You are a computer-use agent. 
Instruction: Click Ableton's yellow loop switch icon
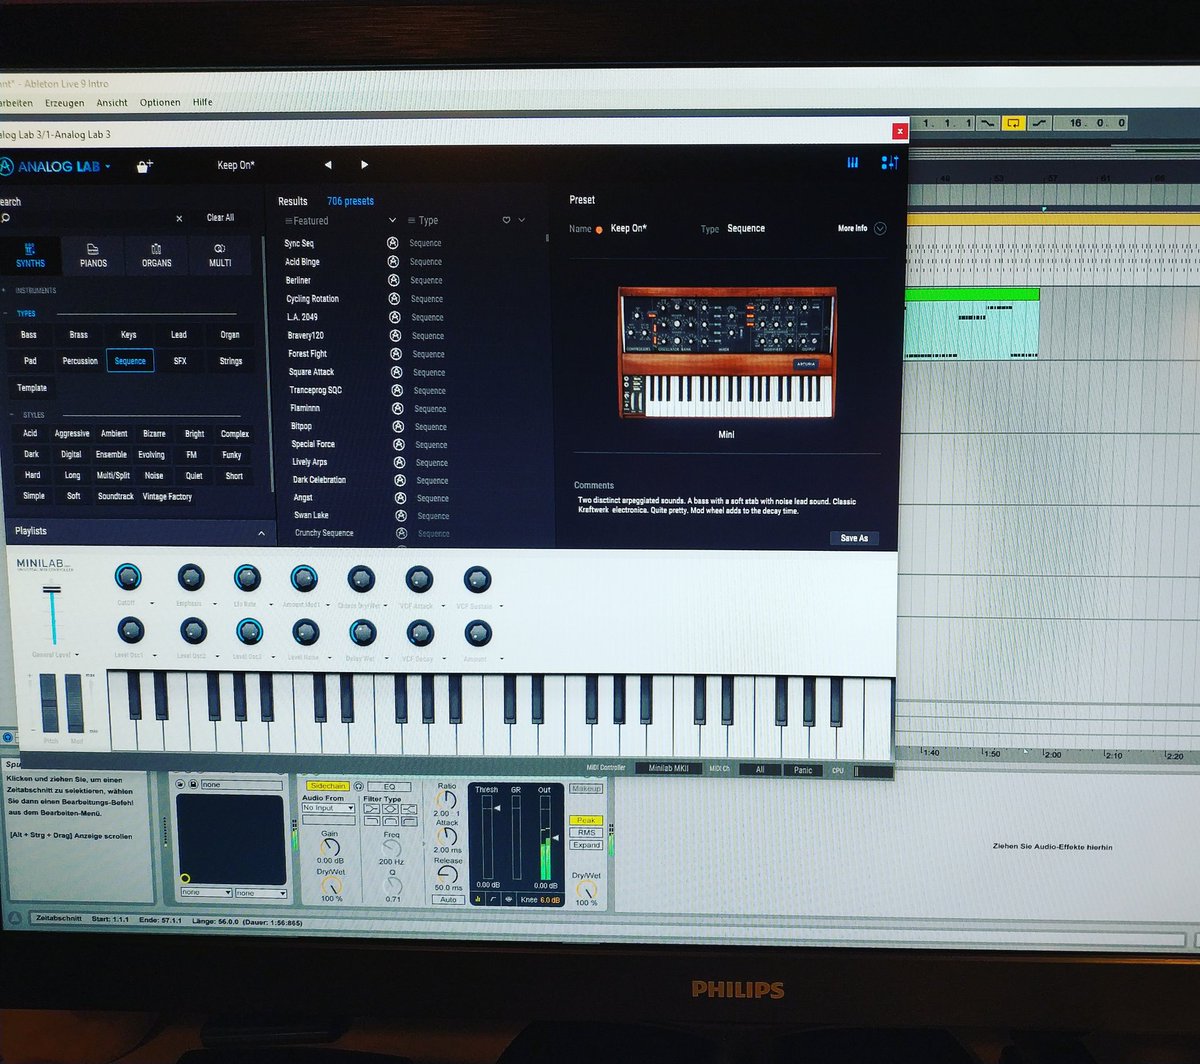point(1013,123)
